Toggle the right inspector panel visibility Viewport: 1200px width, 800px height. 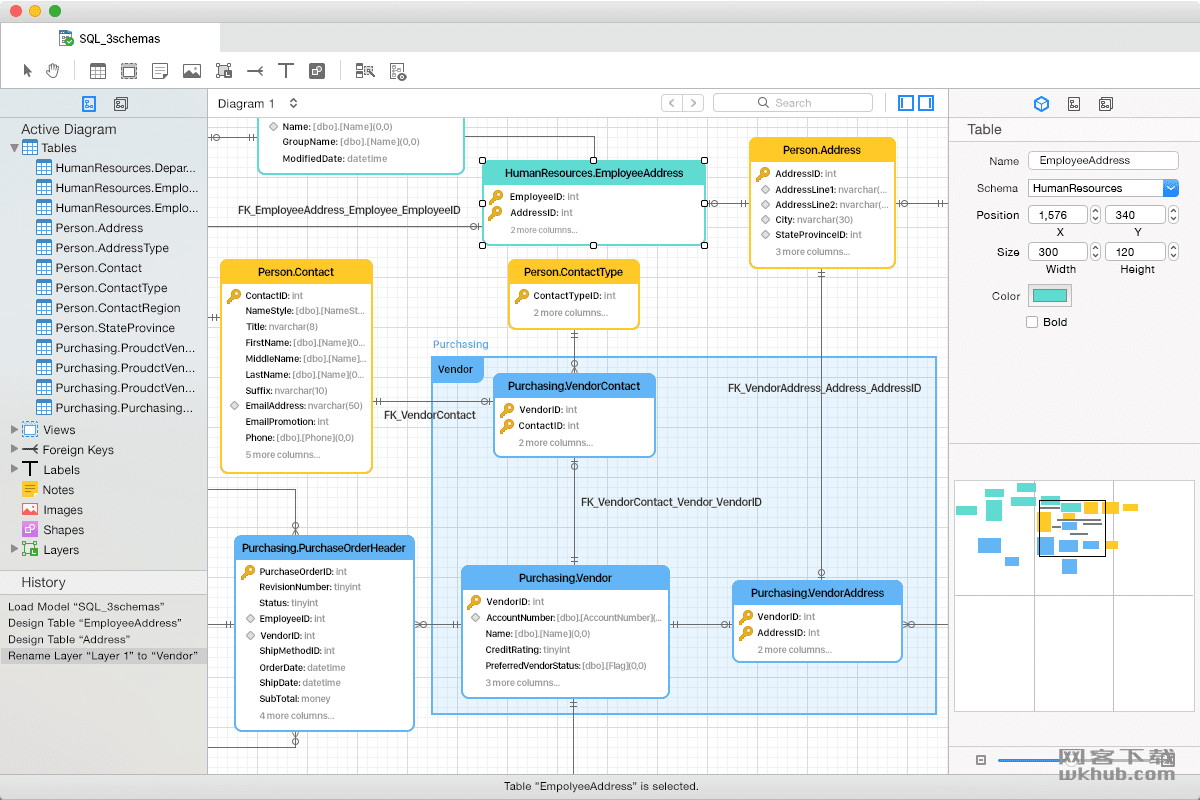(x=926, y=103)
